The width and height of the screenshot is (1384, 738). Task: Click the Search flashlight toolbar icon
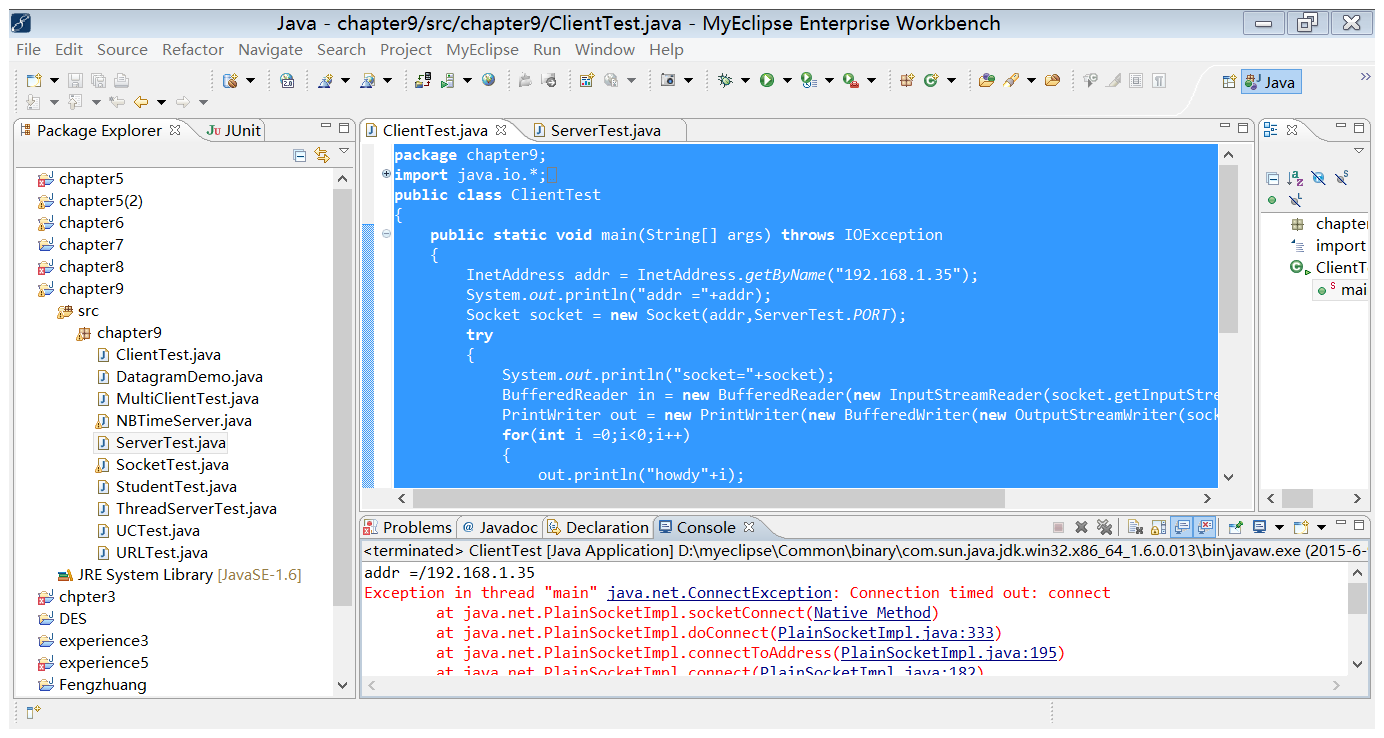(x=1011, y=80)
